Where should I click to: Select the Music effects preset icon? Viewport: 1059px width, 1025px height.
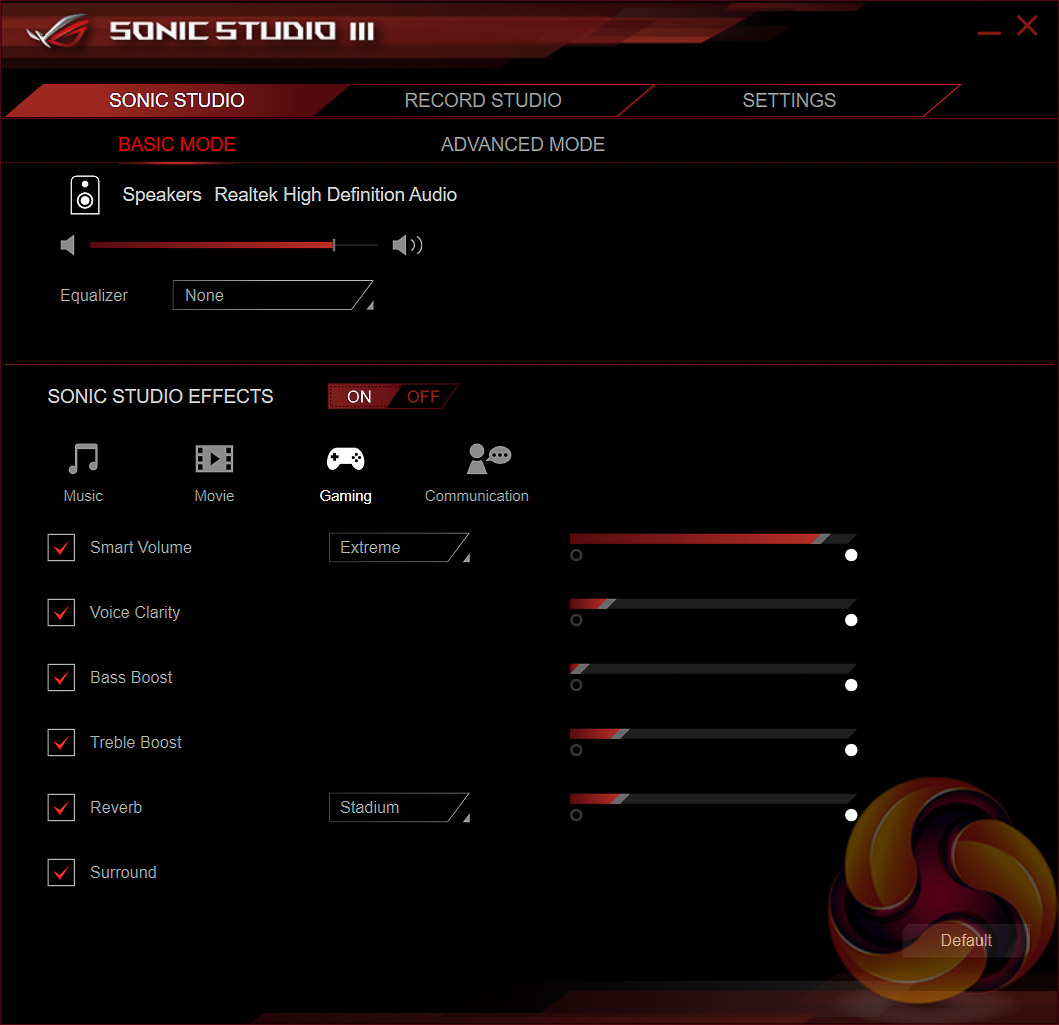point(83,459)
